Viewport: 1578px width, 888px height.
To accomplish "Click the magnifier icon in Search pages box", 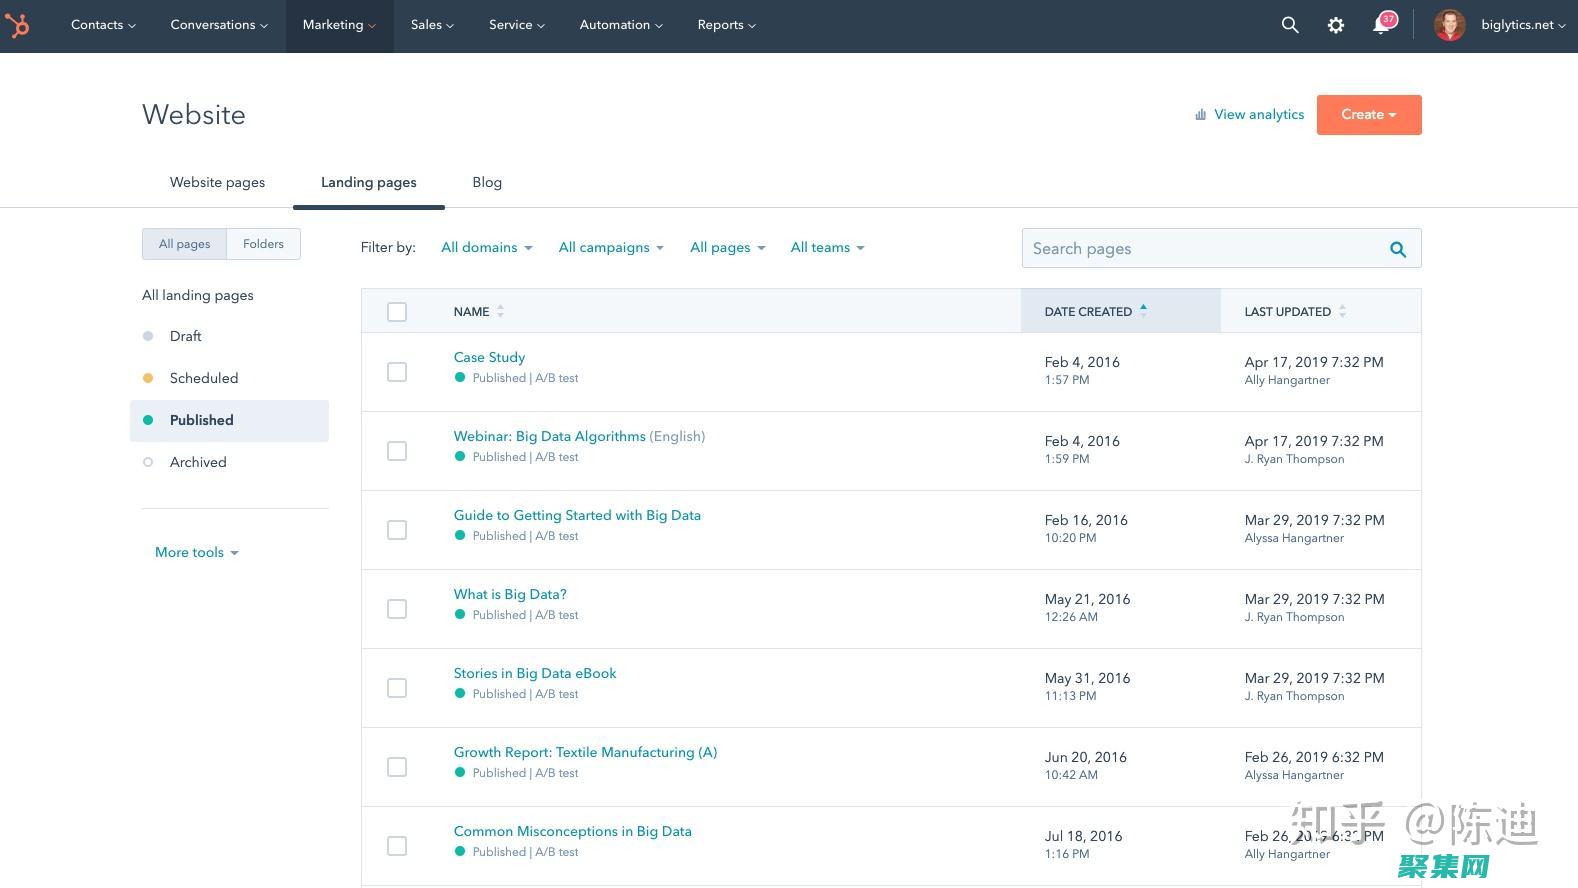I will pos(1398,249).
